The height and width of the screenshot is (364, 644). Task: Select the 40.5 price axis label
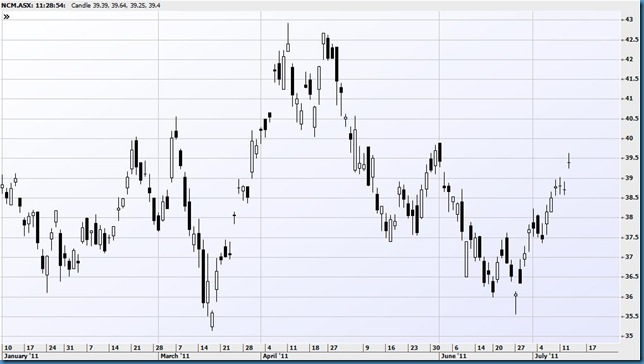tap(632, 119)
